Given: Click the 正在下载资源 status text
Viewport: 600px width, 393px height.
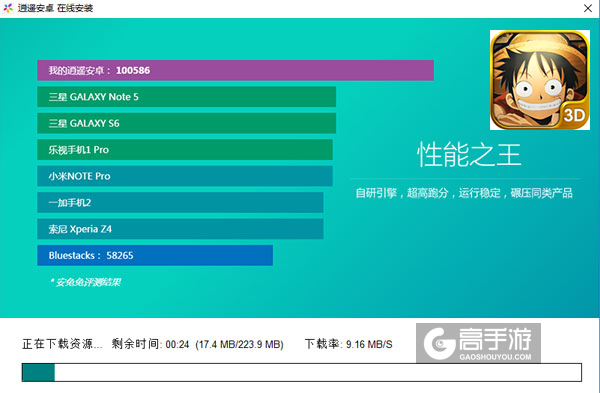Looking at the screenshot, I should tap(62, 344).
